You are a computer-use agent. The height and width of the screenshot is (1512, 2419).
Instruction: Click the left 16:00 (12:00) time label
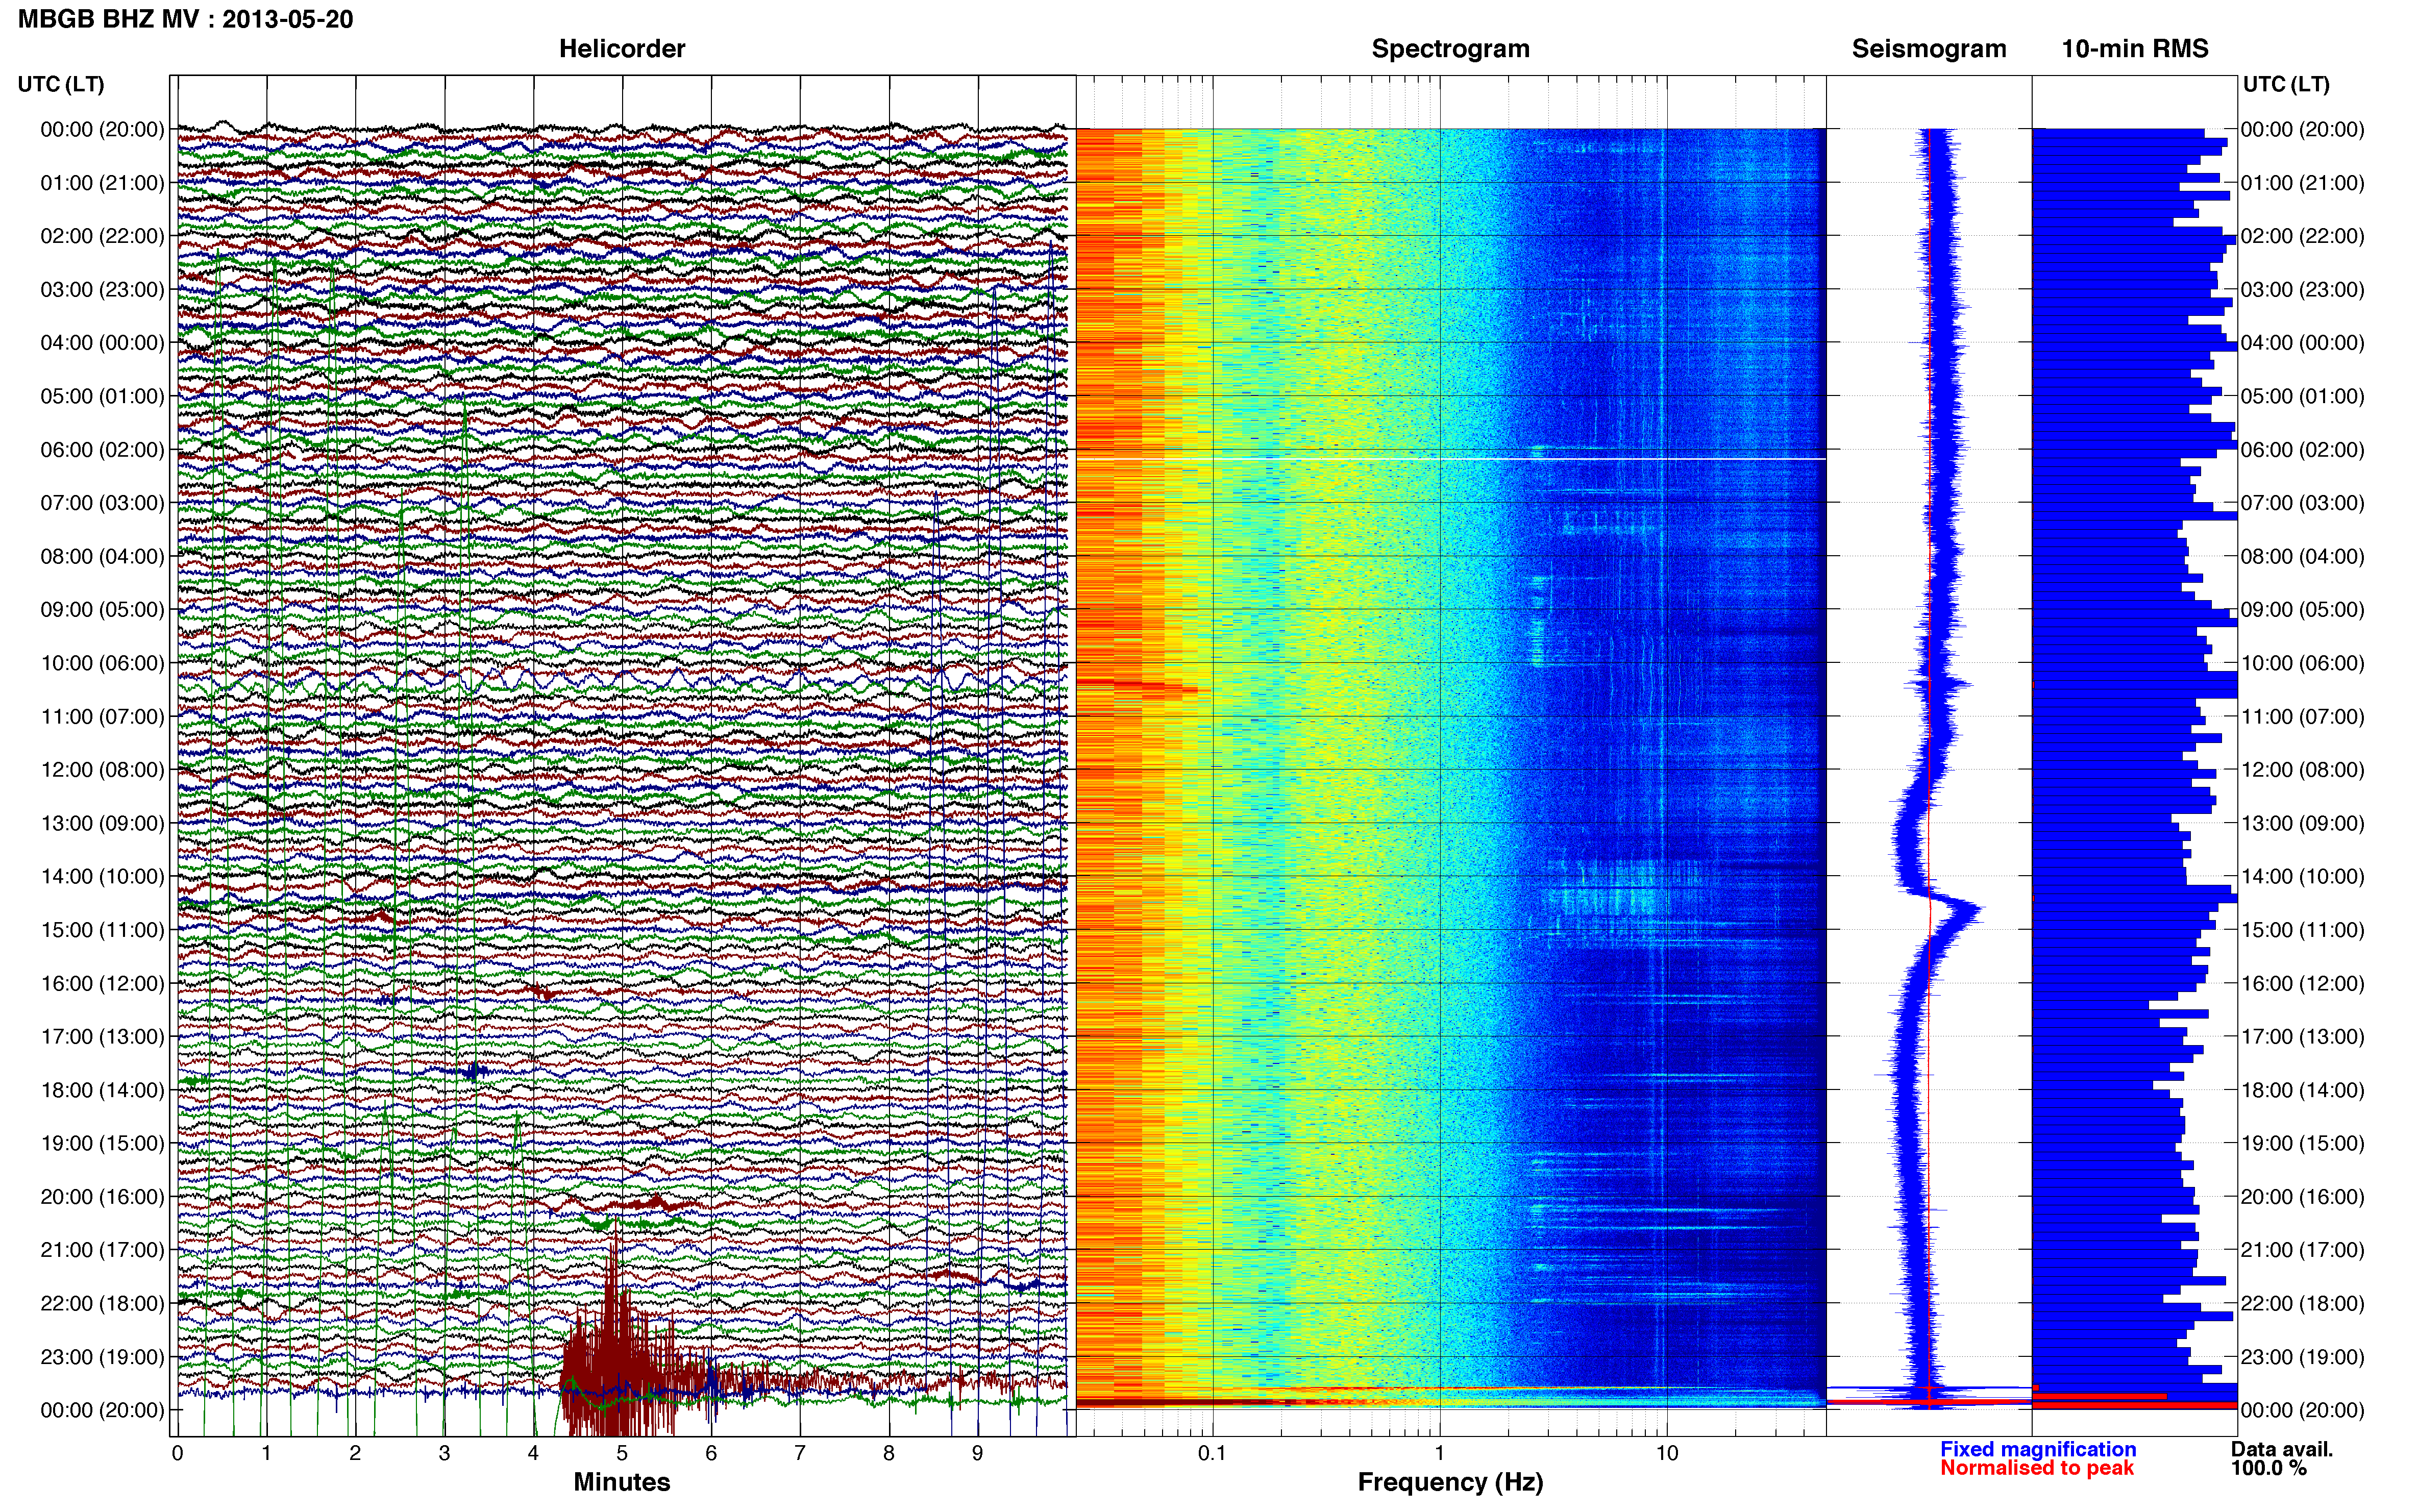tap(102, 983)
